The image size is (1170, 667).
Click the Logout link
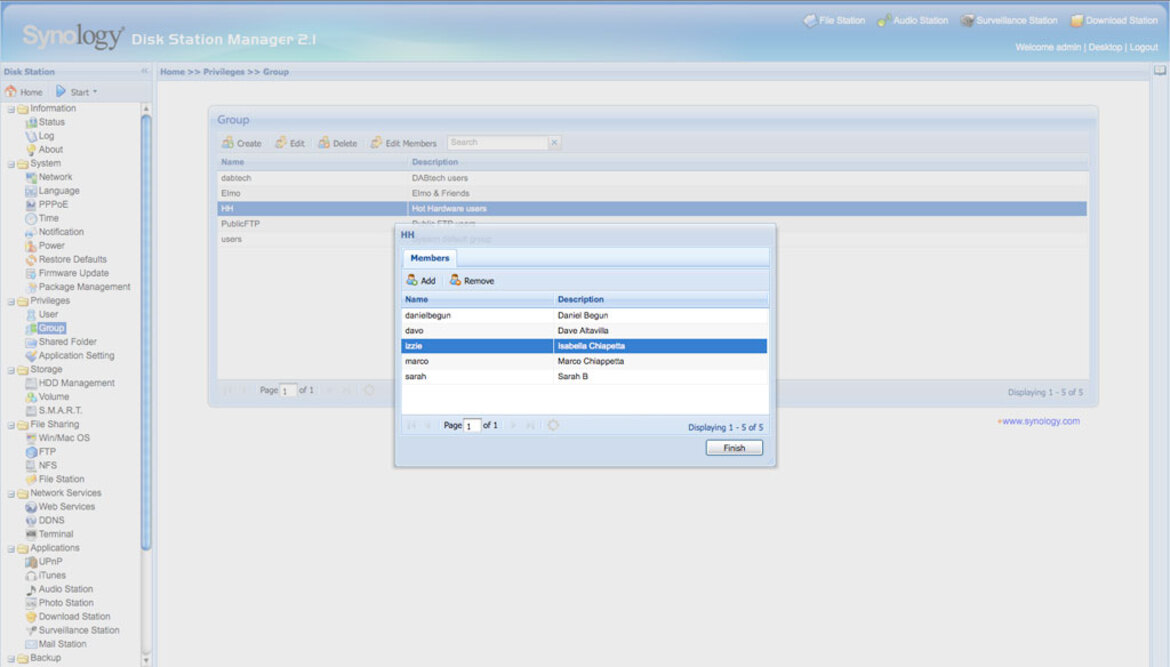pos(1144,47)
